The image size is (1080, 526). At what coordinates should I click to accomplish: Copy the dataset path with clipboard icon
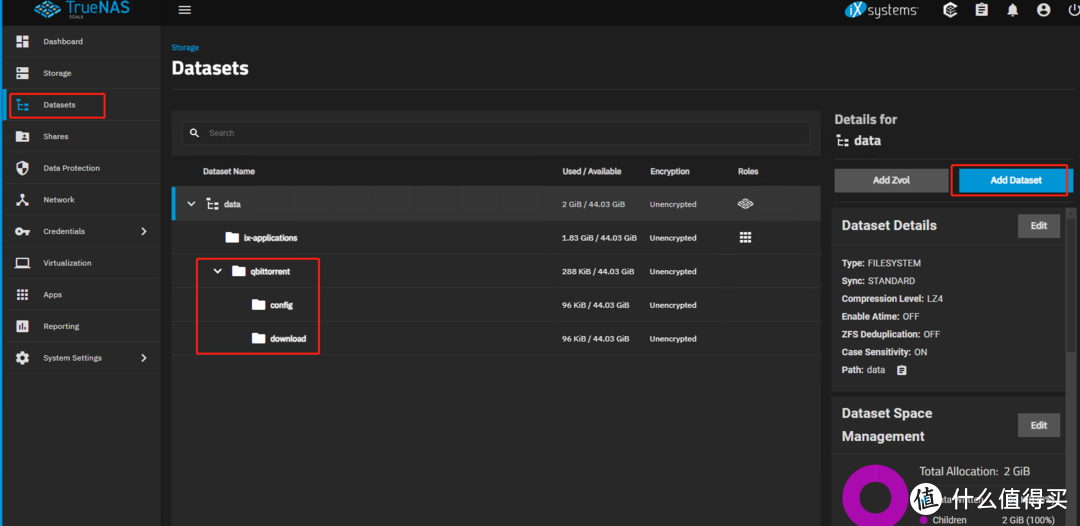coord(902,370)
